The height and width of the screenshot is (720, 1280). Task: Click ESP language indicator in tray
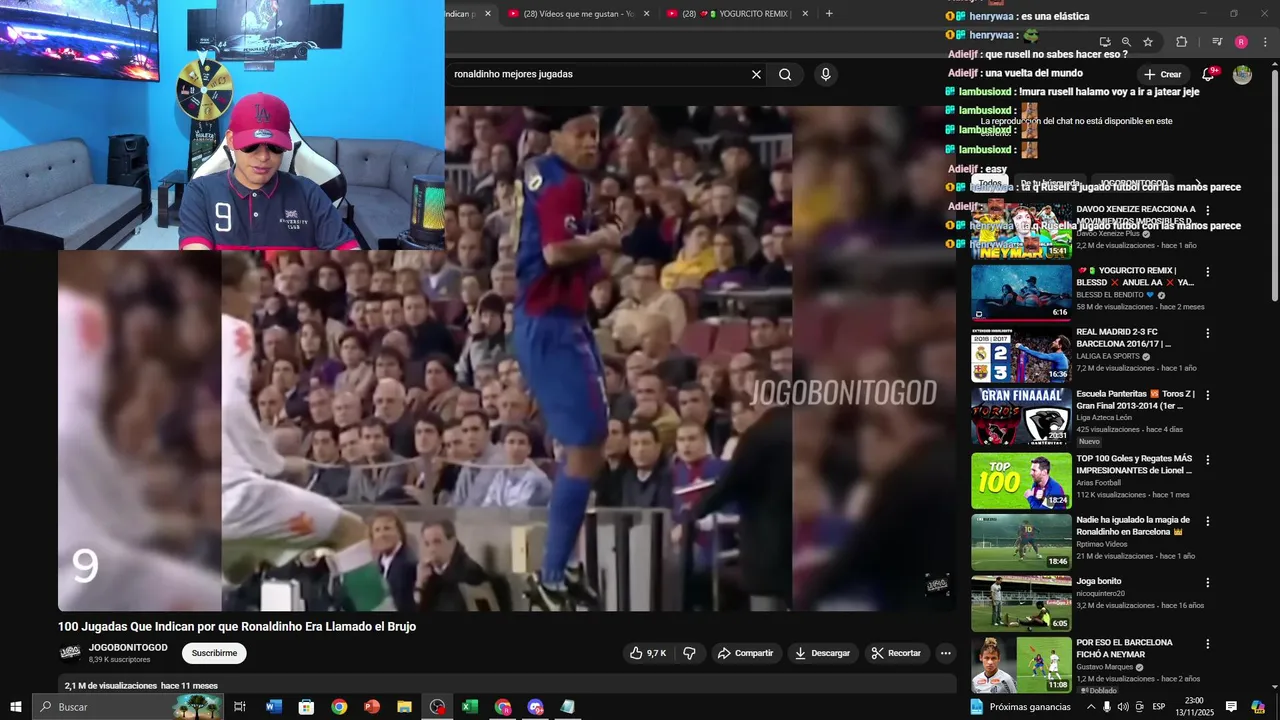1159,707
